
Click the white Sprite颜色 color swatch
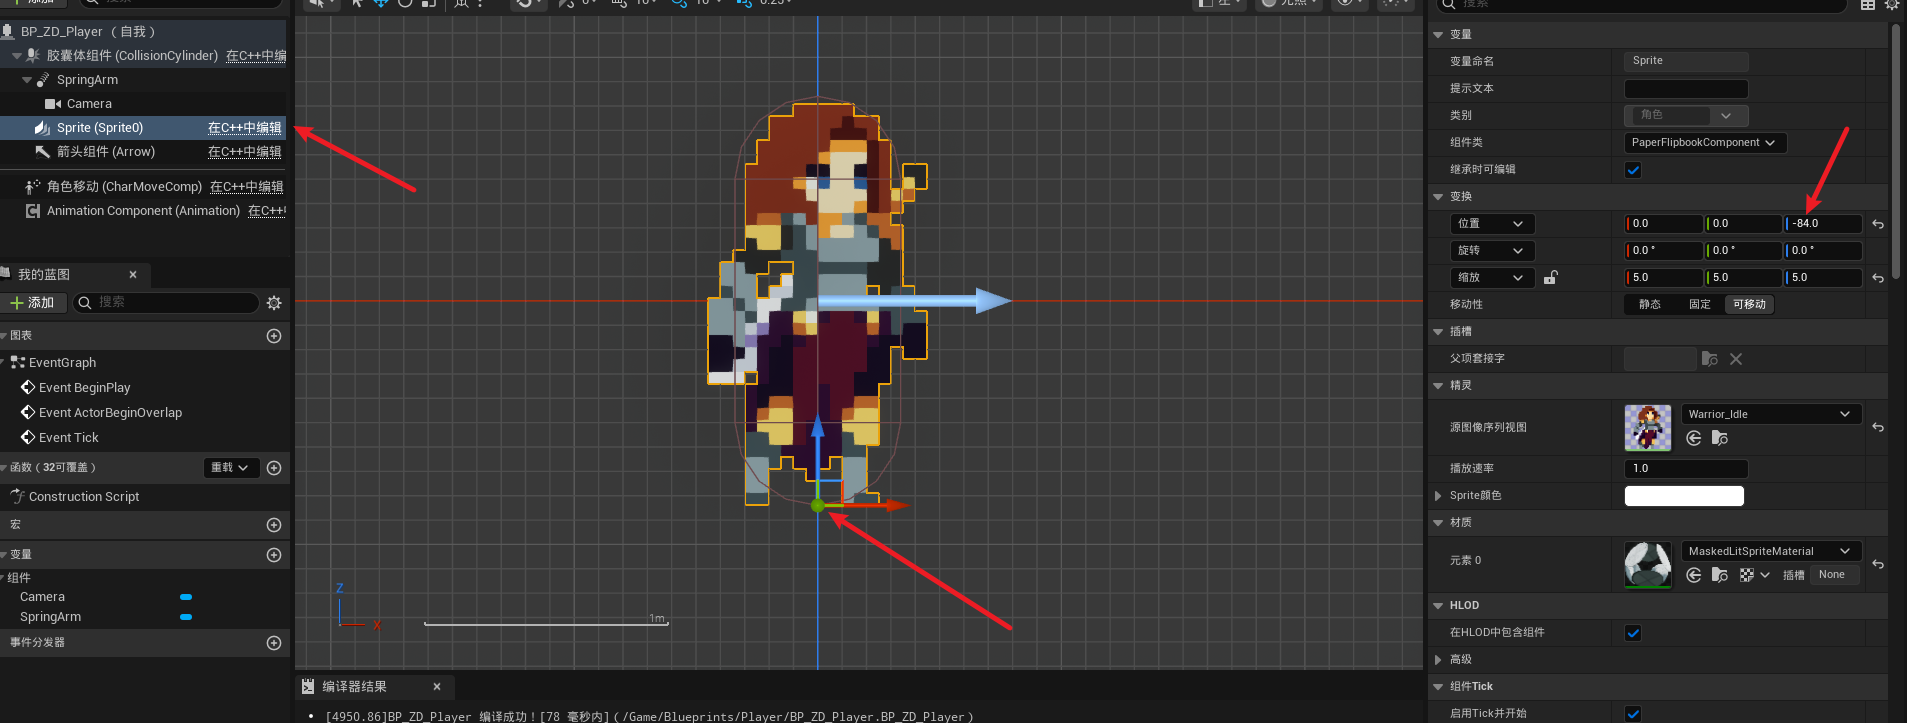coord(1684,496)
